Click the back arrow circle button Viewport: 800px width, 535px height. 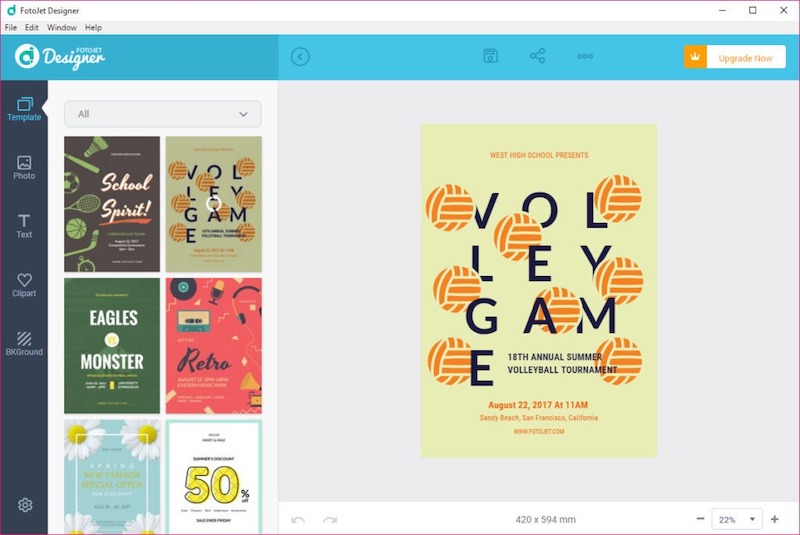coord(300,57)
